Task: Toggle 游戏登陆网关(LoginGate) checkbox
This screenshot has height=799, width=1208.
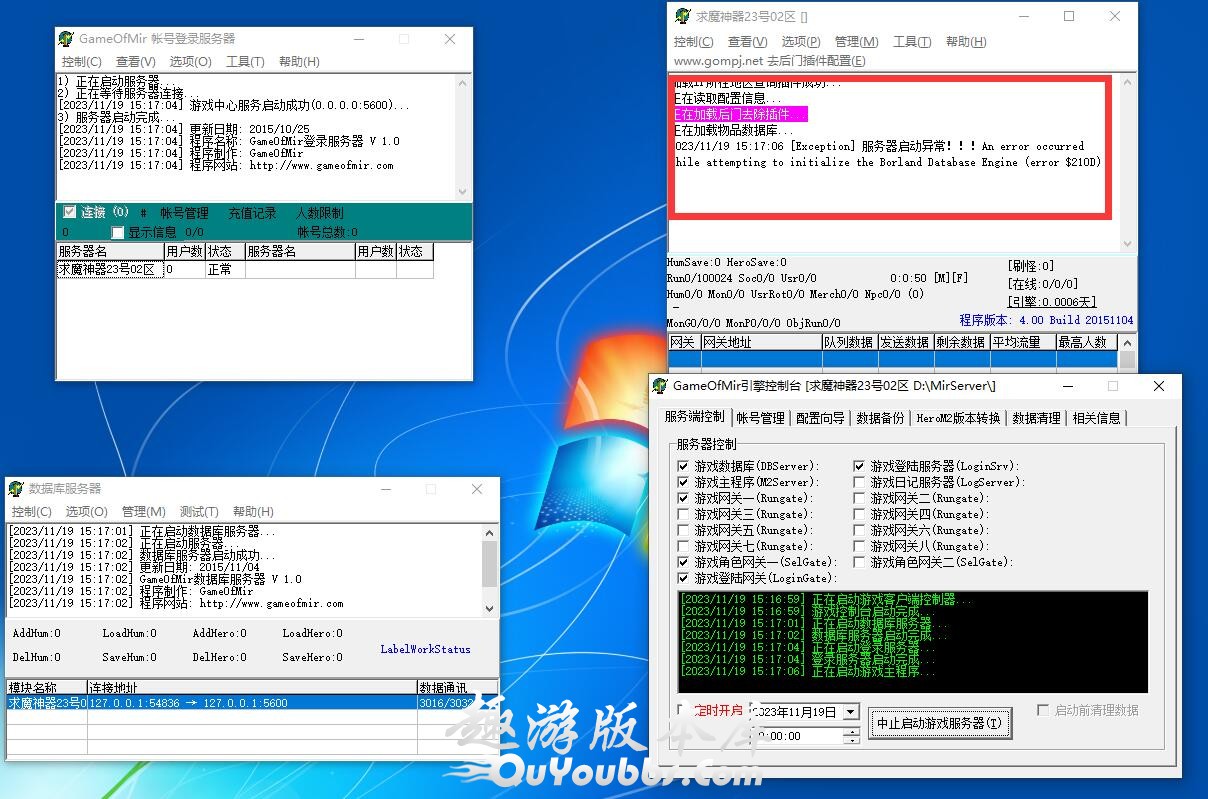Action: (x=684, y=578)
